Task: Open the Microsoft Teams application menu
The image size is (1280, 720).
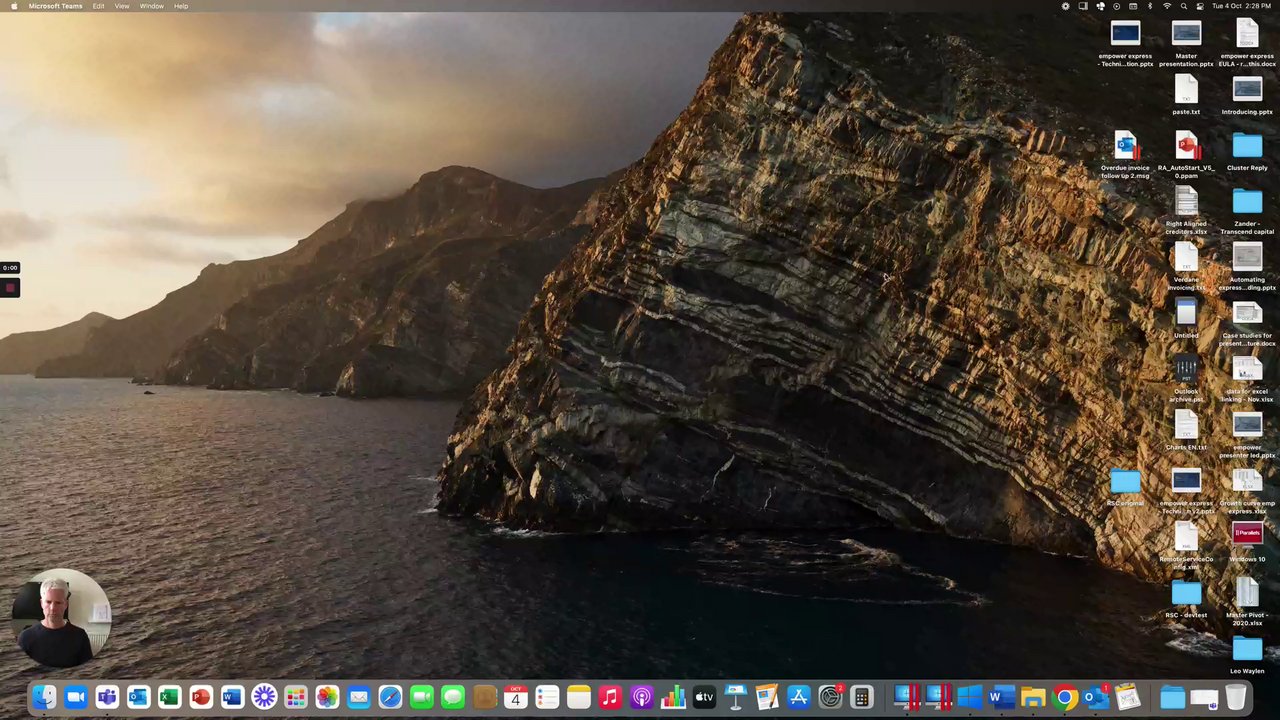Action: point(55,6)
